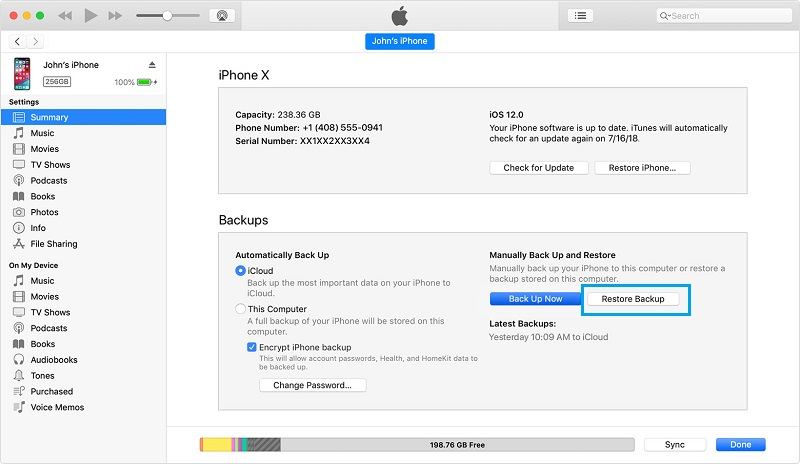
Task: Click the fast-forward playback button
Action: click(115, 16)
